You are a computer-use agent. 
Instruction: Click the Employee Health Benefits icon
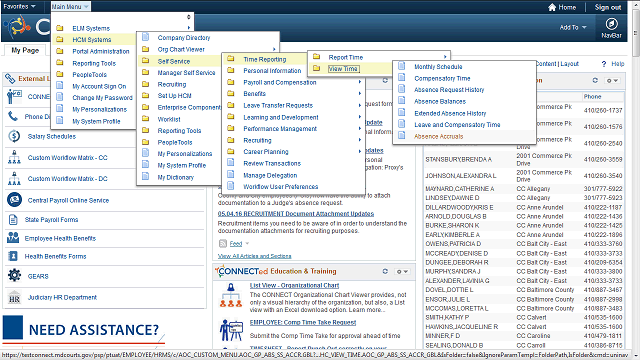click(x=13, y=238)
